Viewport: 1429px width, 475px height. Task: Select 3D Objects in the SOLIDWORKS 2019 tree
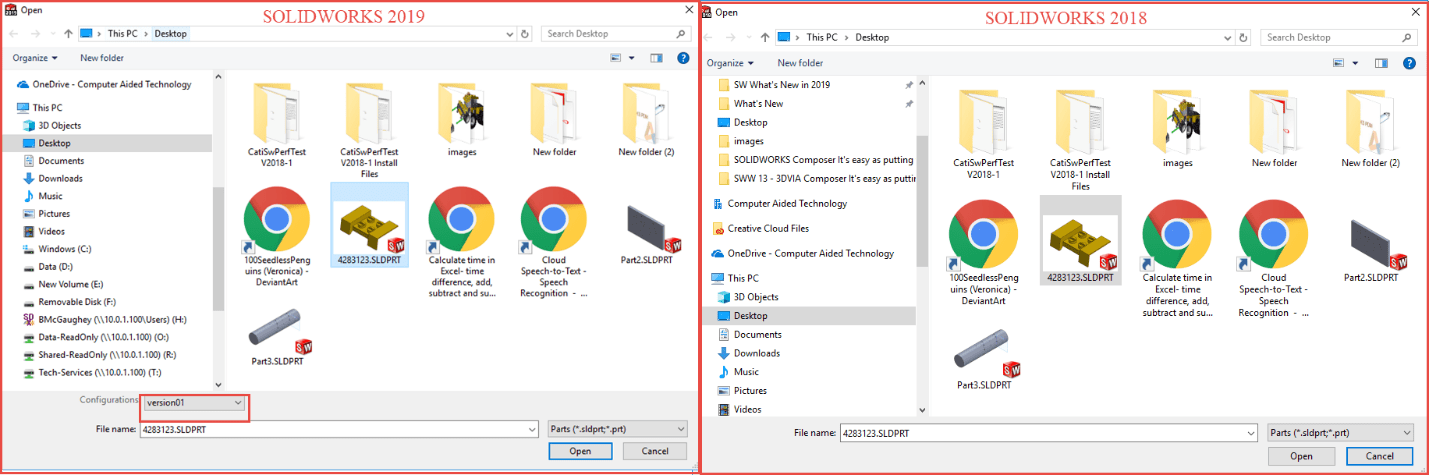point(59,125)
